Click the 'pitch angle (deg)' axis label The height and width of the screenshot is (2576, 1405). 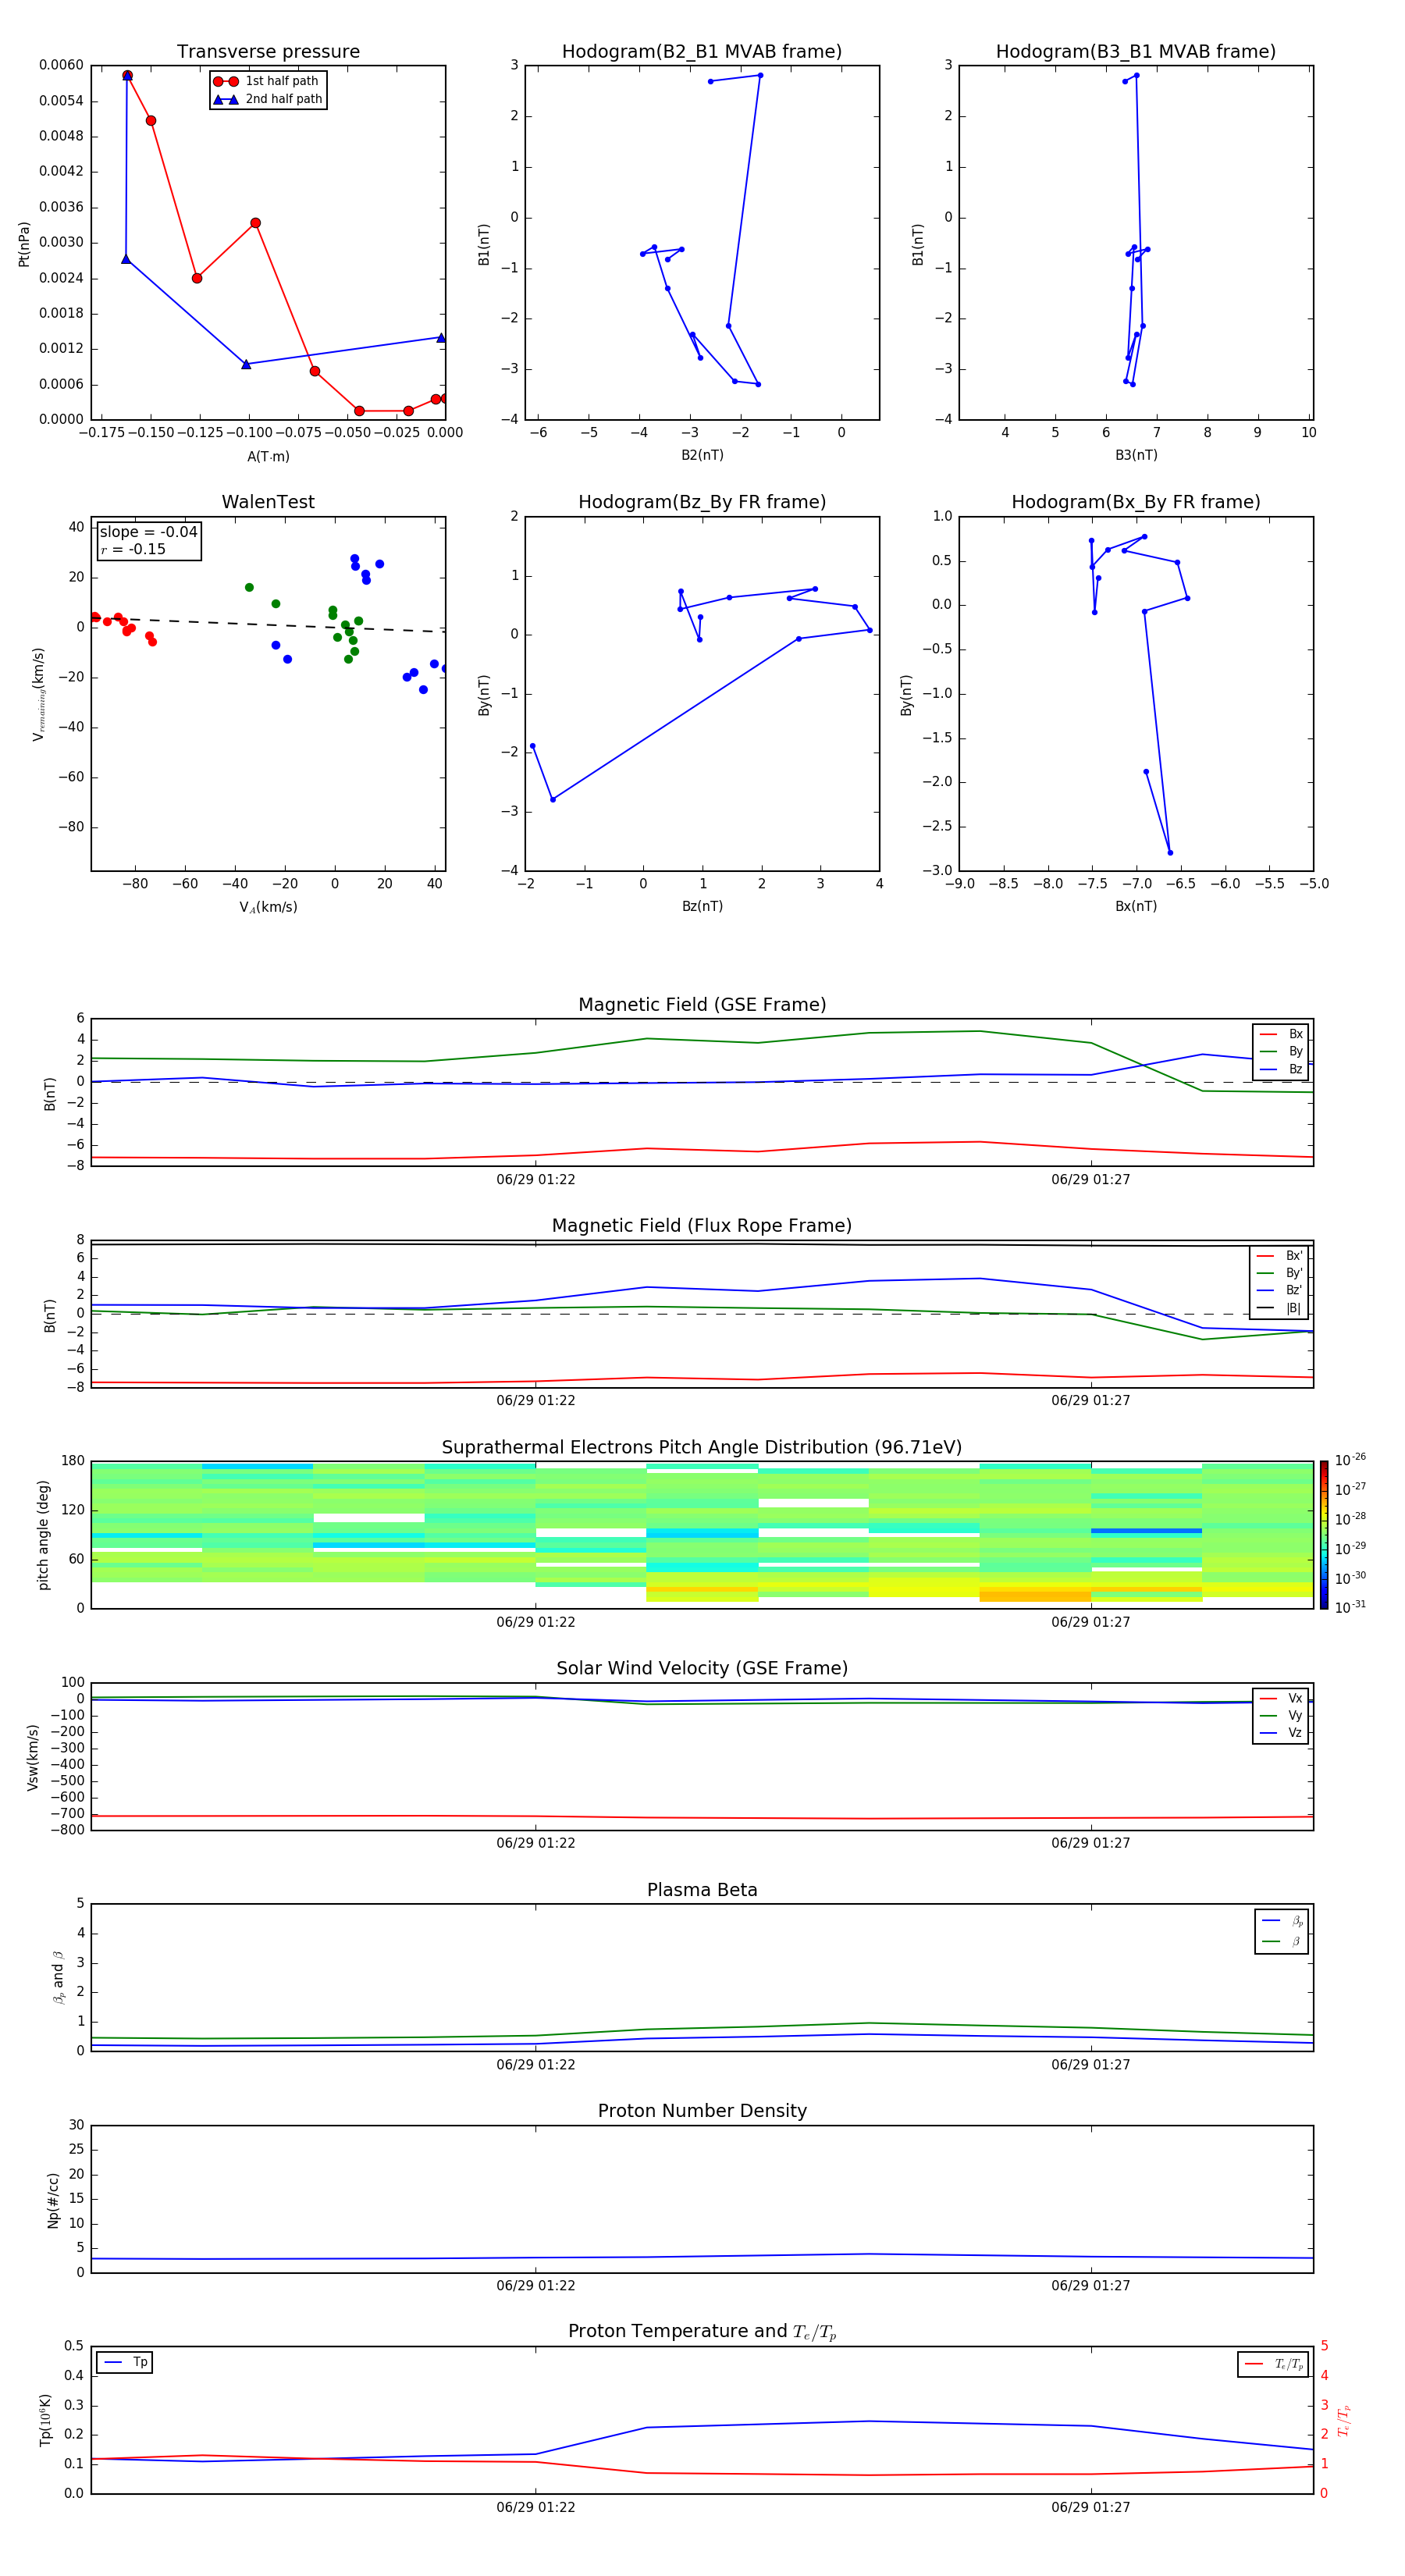click(x=43, y=1535)
